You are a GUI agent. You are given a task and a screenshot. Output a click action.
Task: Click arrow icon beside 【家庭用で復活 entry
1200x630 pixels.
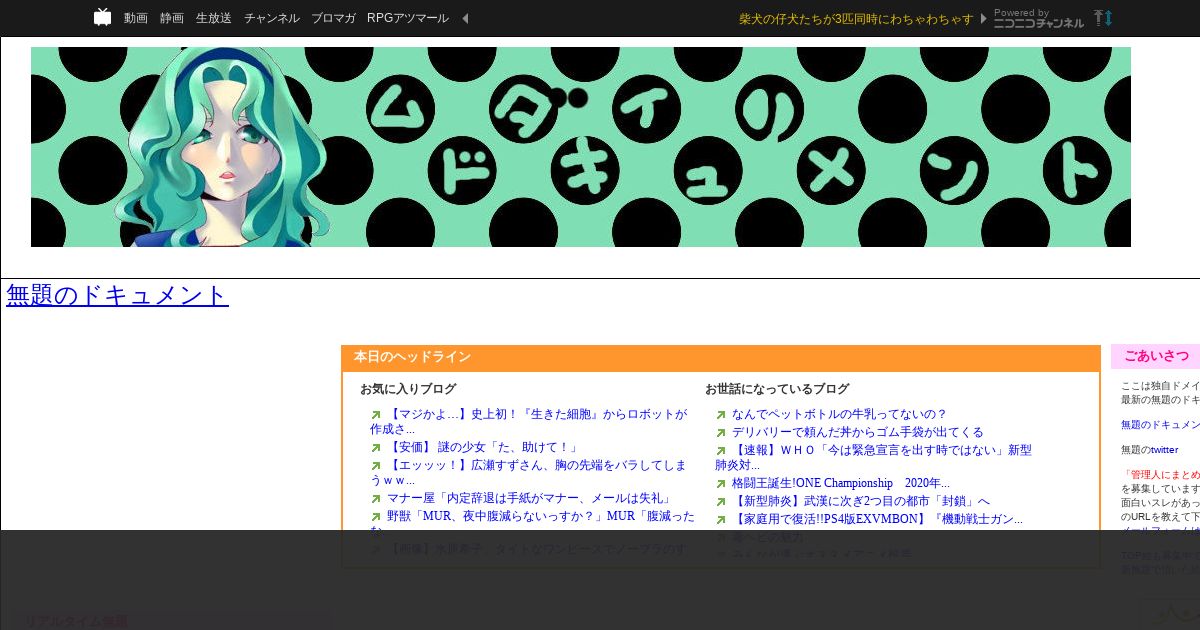pos(721,520)
